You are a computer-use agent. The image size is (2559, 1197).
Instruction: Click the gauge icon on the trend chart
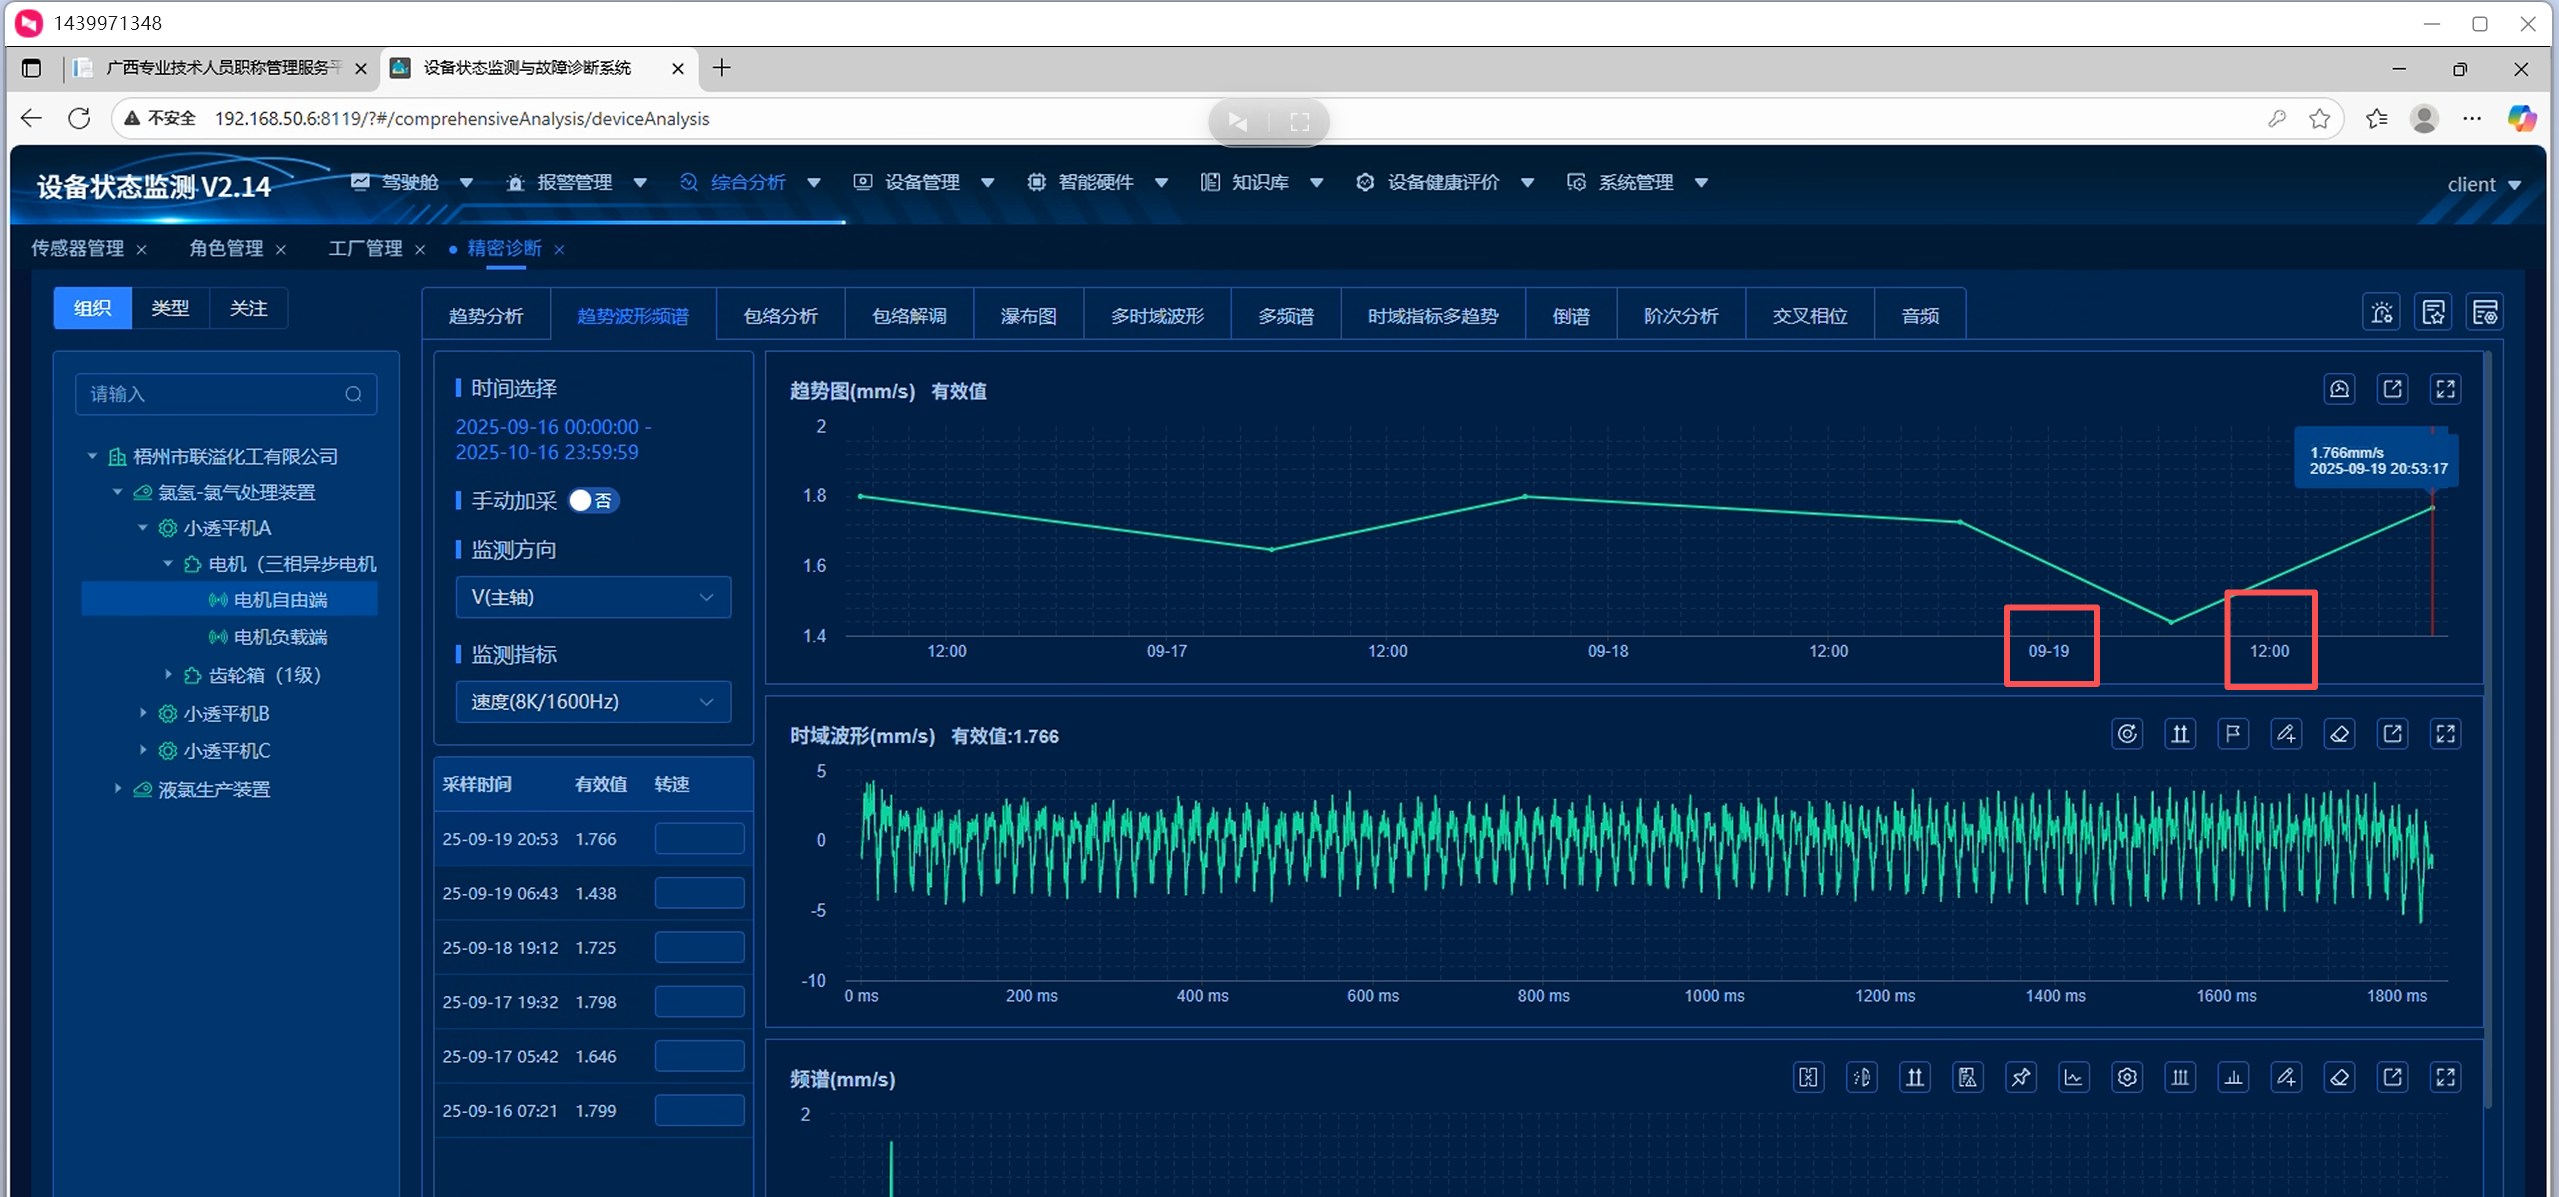2339,389
